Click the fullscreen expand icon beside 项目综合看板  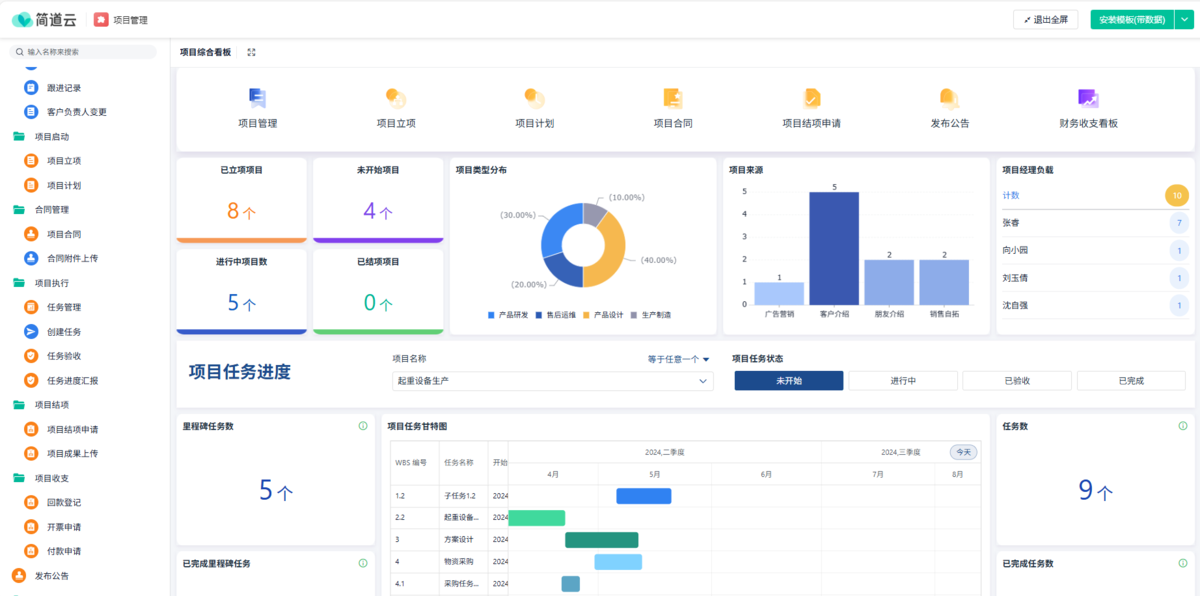(x=251, y=52)
